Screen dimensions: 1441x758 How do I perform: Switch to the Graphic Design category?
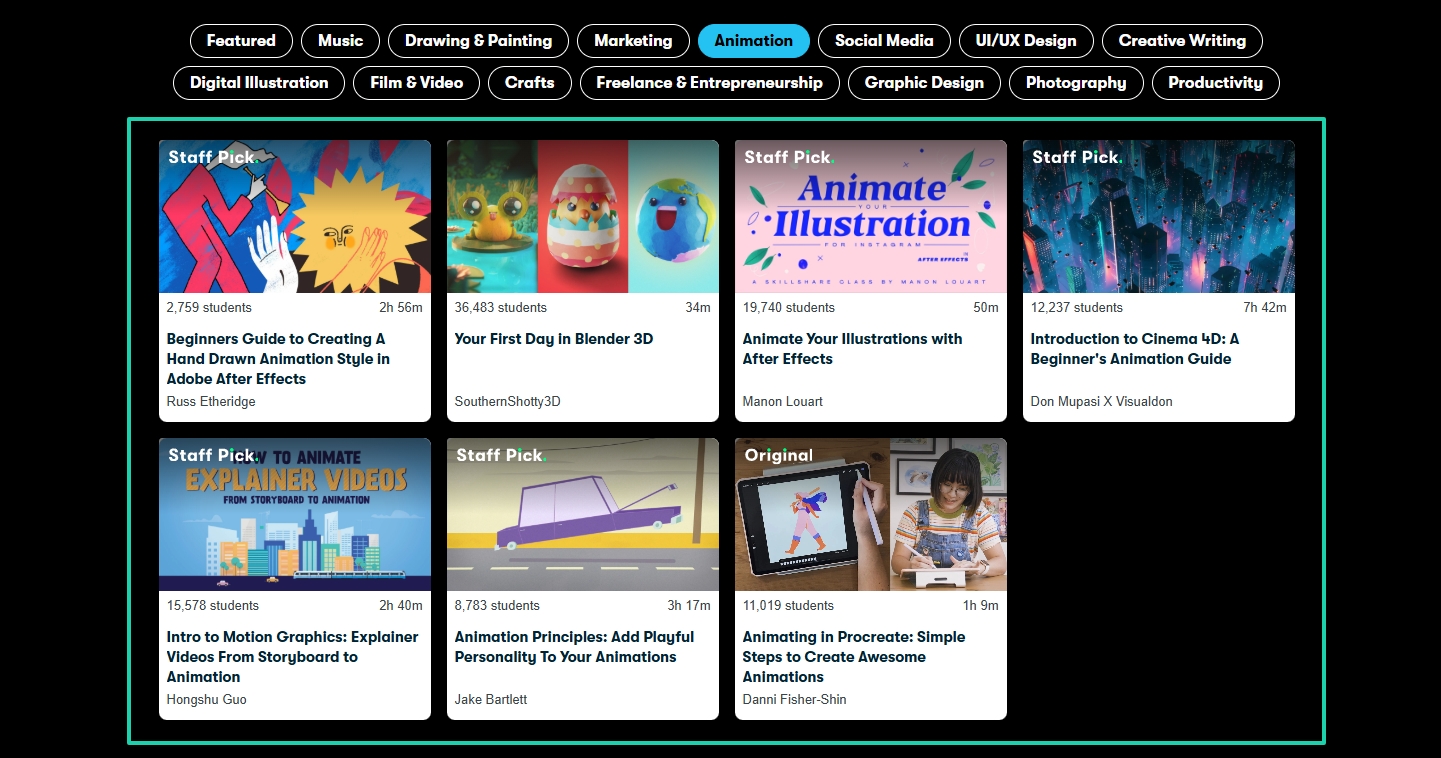click(924, 83)
